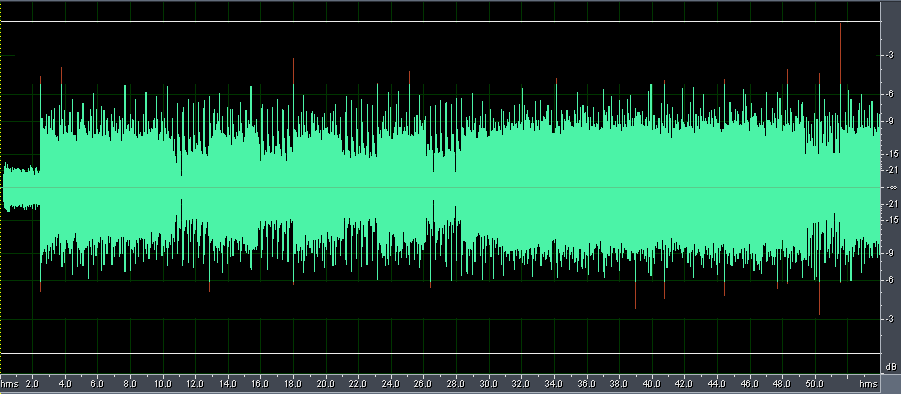This screenshot has height=394, width=901.
Task: Select the 6.0 time ruler label
Action: coord(98,383)
